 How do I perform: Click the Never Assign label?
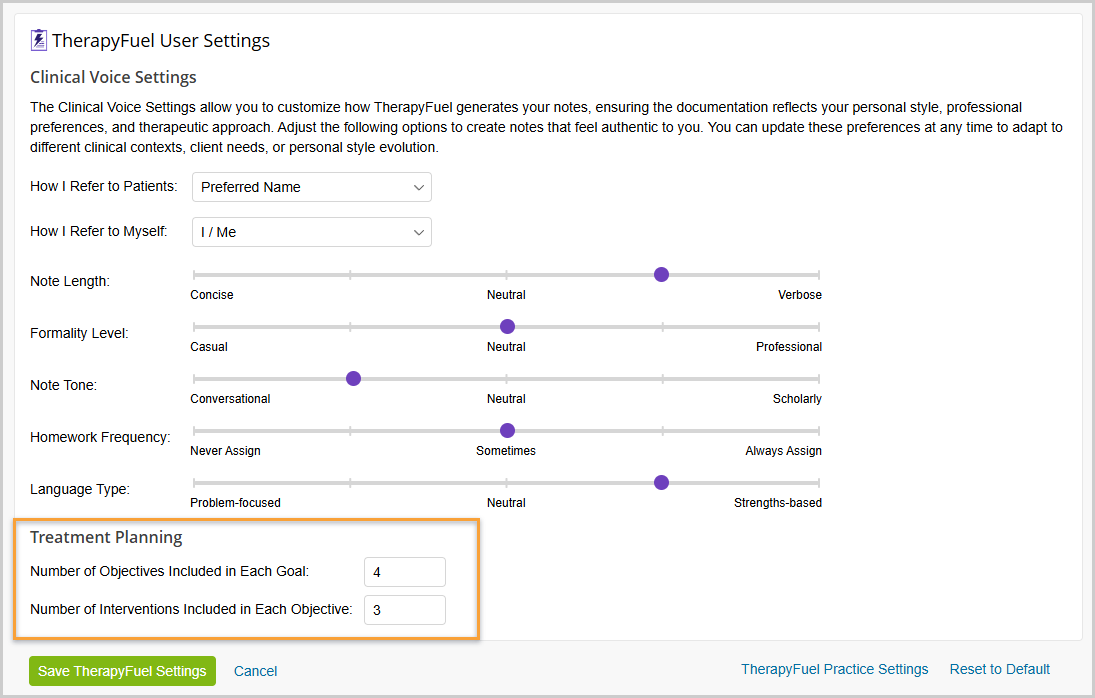click(x=225, y=451)
